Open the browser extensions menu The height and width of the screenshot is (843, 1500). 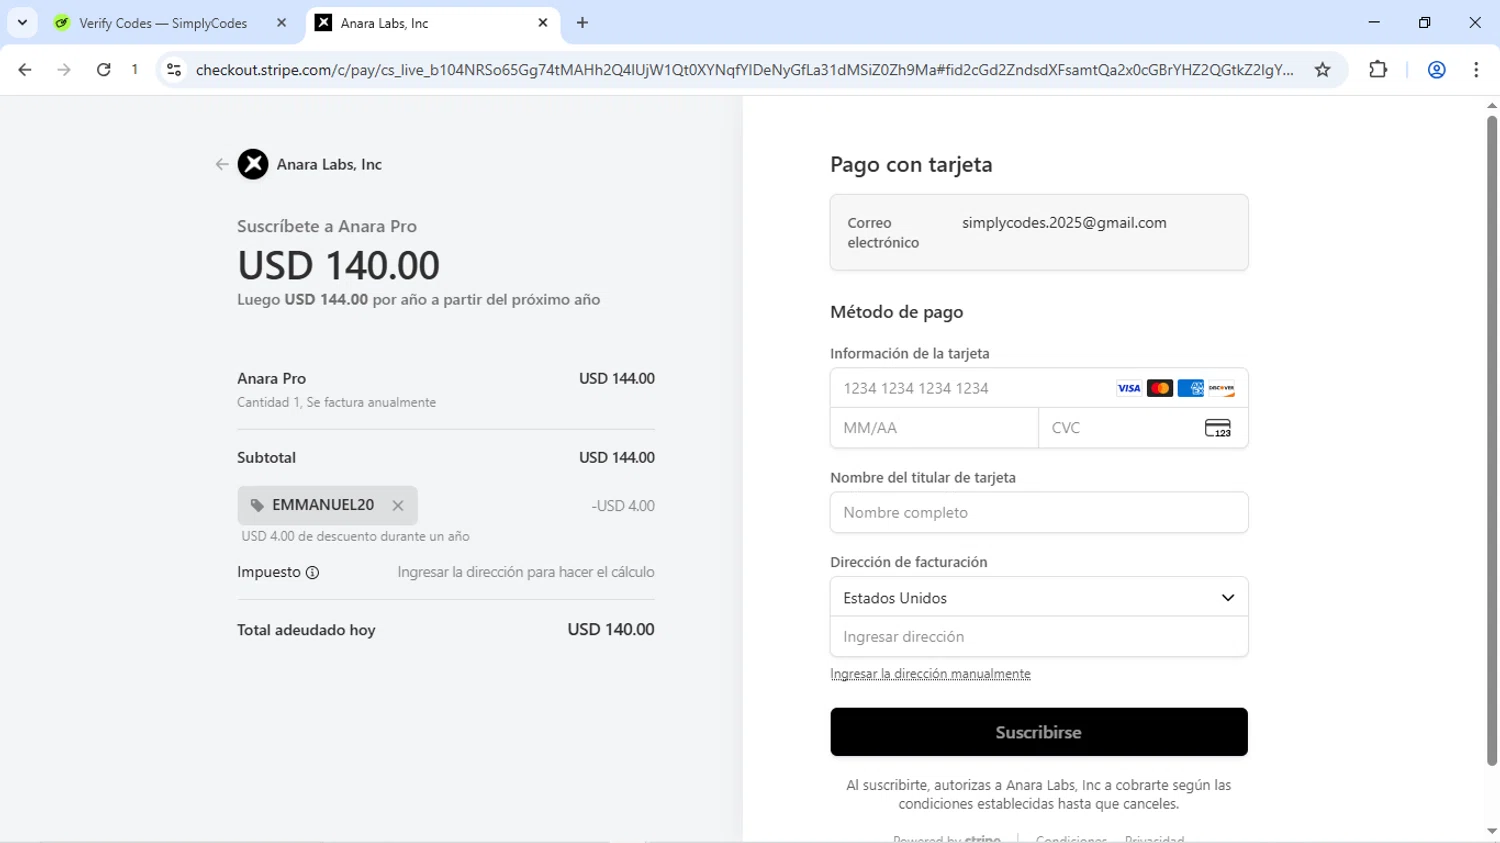pos(1378,70)
